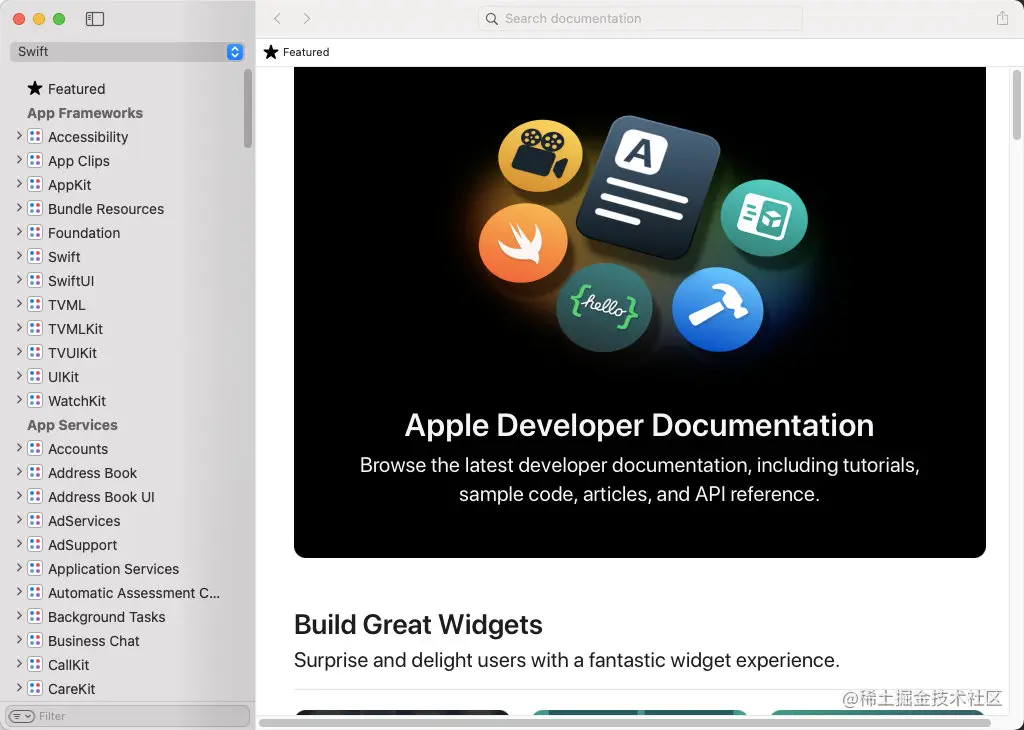This screenshot has height=730, width=1024.
Task: Click the UIKit framework icon
Action: (35, 377)
